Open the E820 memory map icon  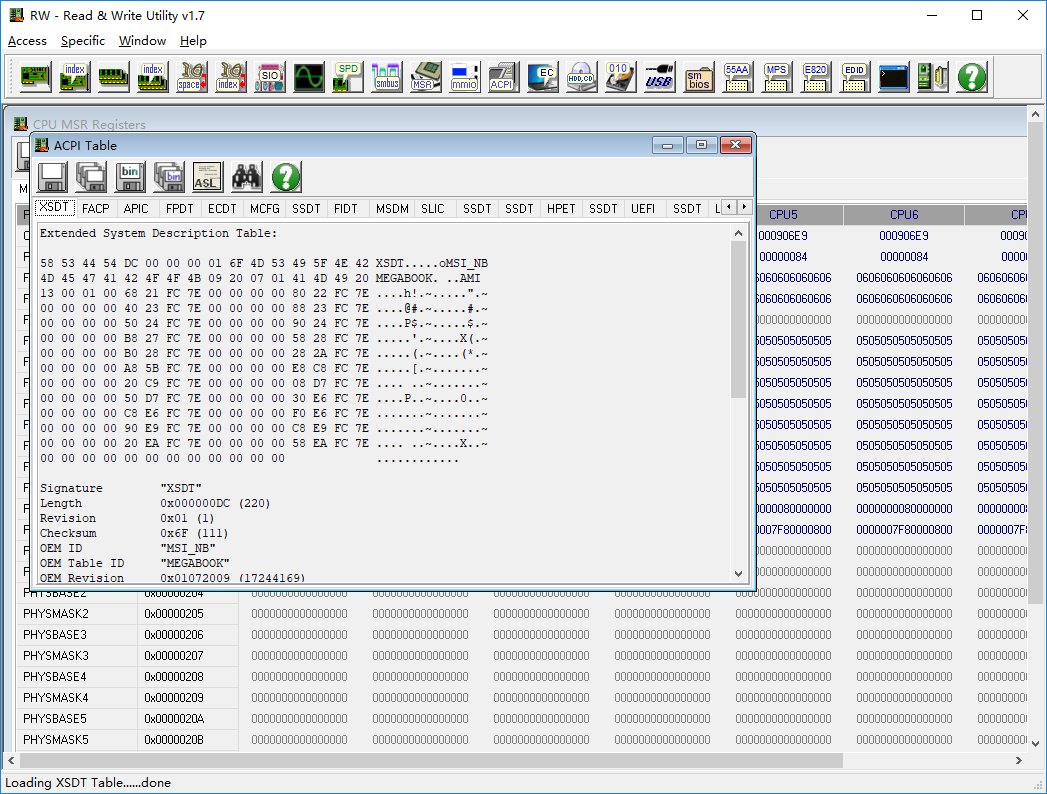(815, 77)
